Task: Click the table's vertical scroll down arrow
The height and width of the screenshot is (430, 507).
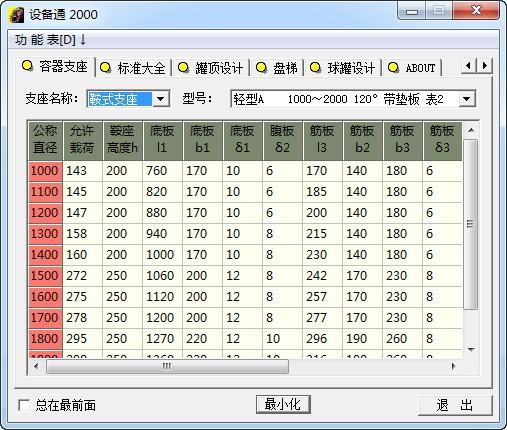Action: pos(471,350)
